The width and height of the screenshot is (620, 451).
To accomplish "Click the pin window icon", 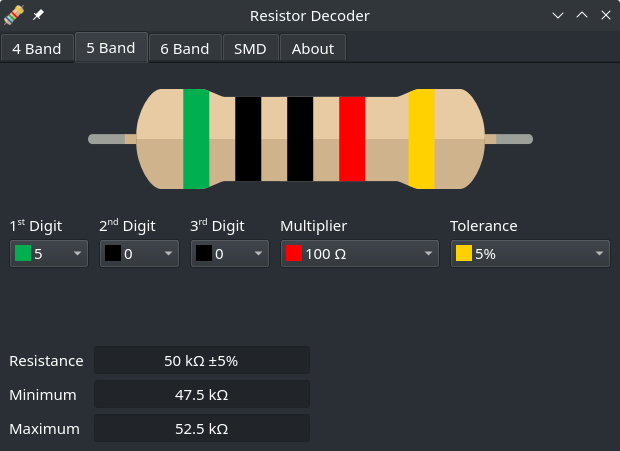I will [x=38, y=15].
